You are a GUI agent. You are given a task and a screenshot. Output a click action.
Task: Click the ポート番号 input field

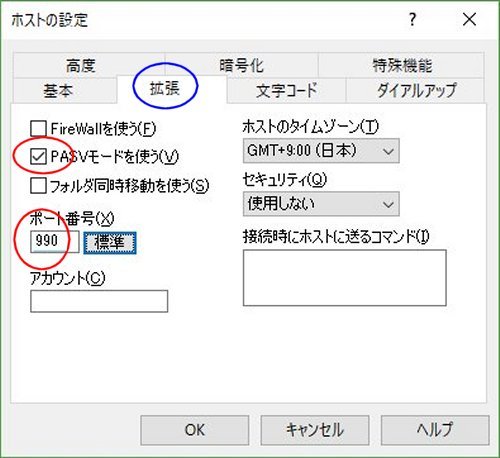tap(55, 241)
